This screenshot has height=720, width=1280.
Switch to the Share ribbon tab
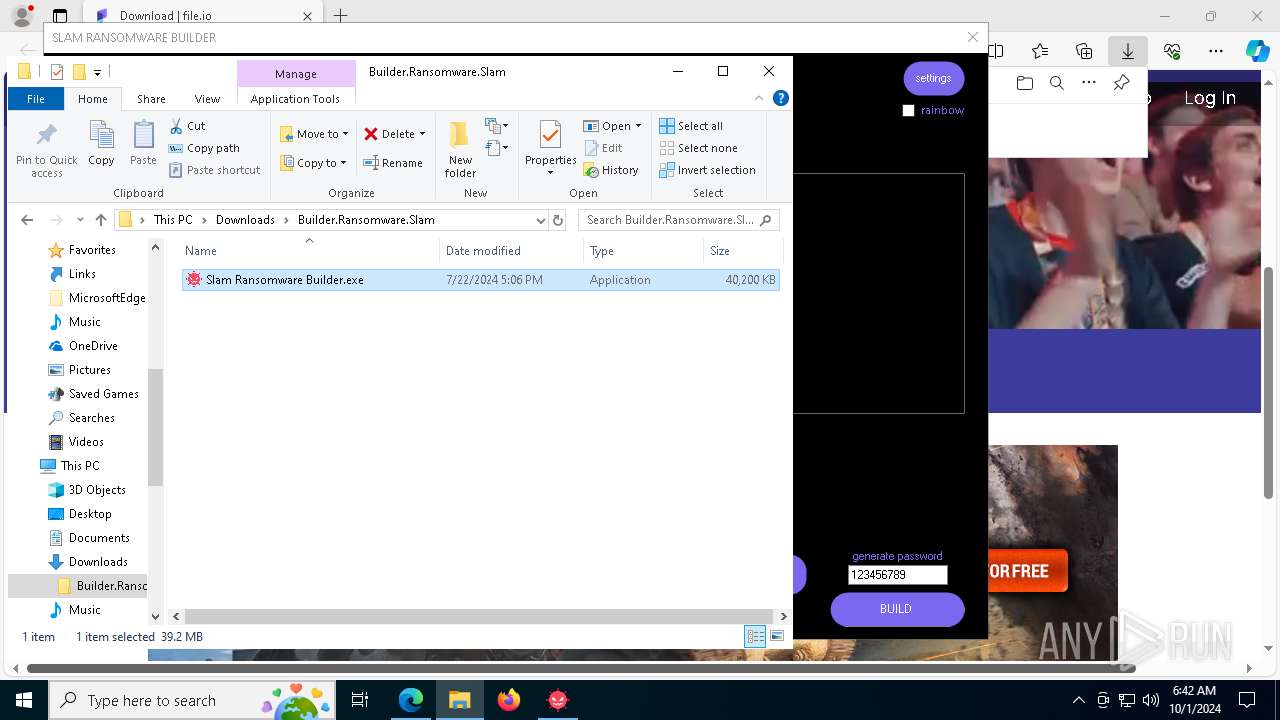point(151,99)
